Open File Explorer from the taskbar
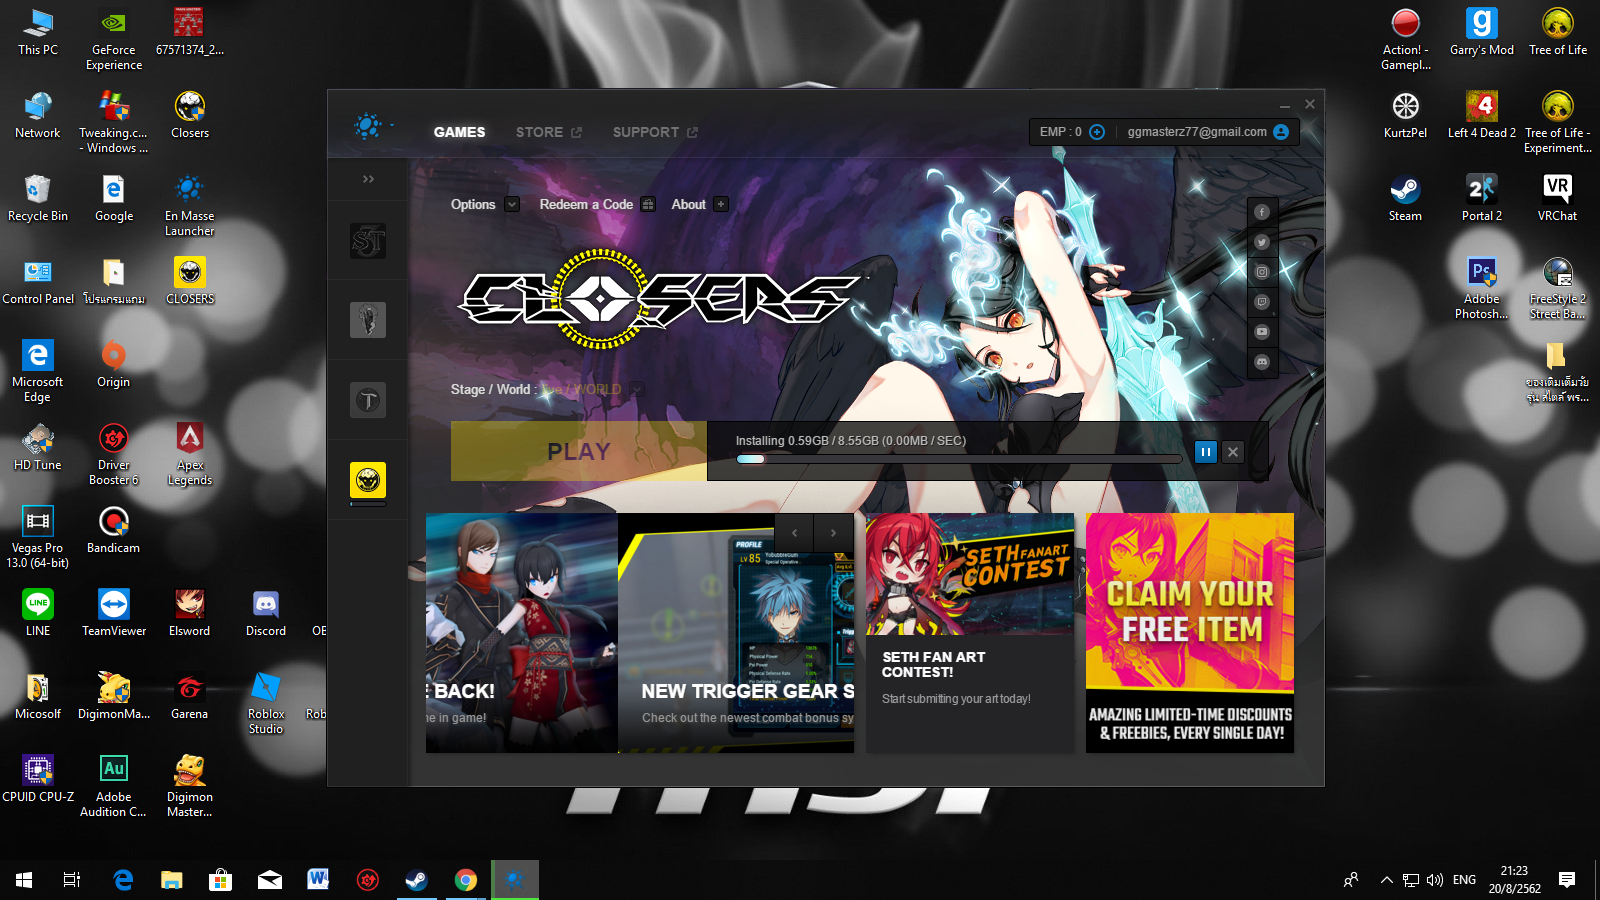This screenshot has height=900, width=1600. tap(172, 880)
